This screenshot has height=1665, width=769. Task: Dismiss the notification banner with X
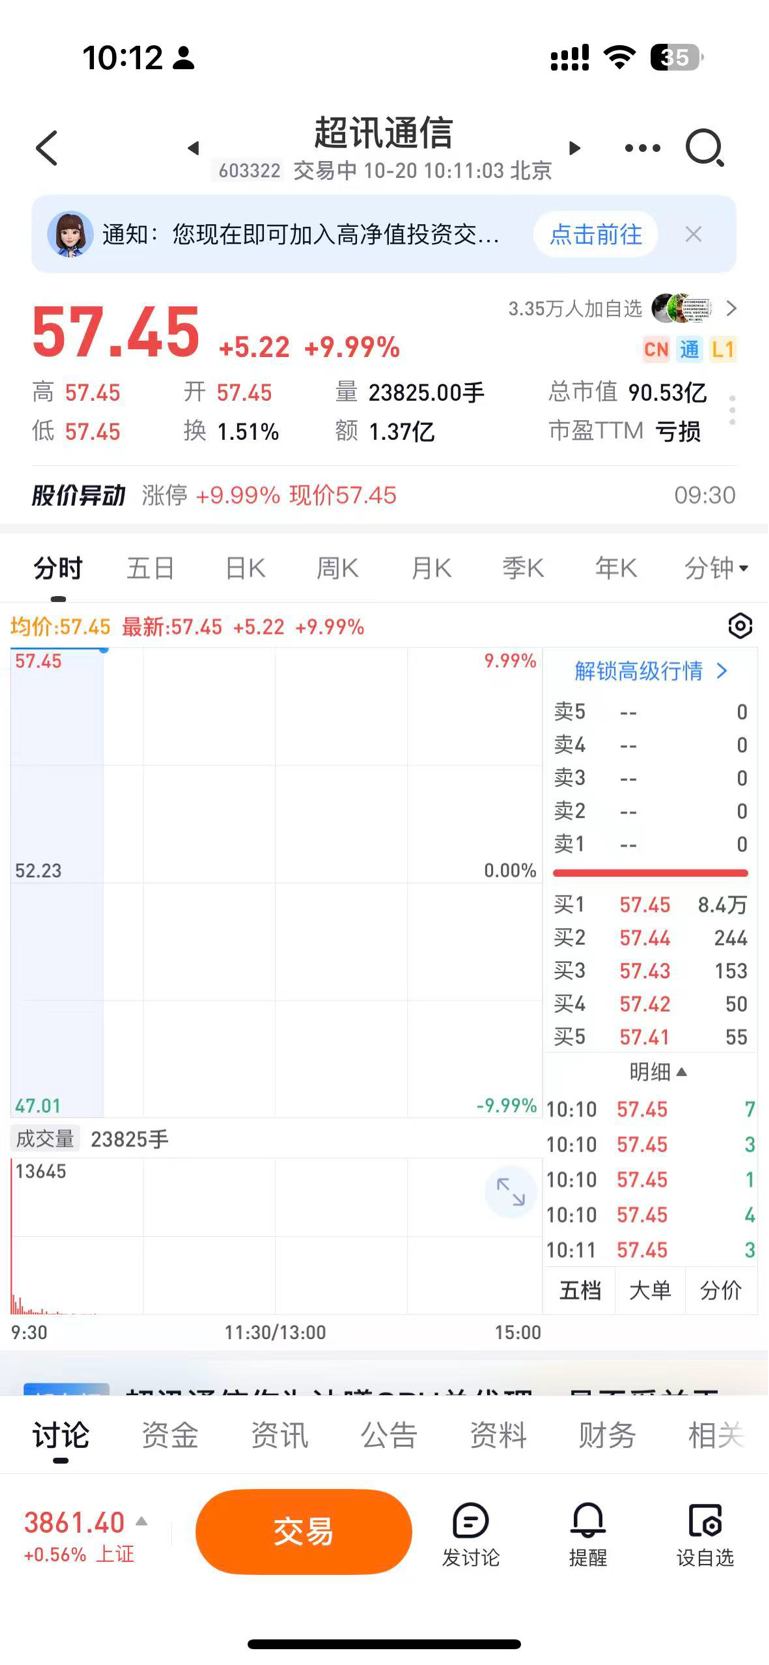click(x=693, y=234)
